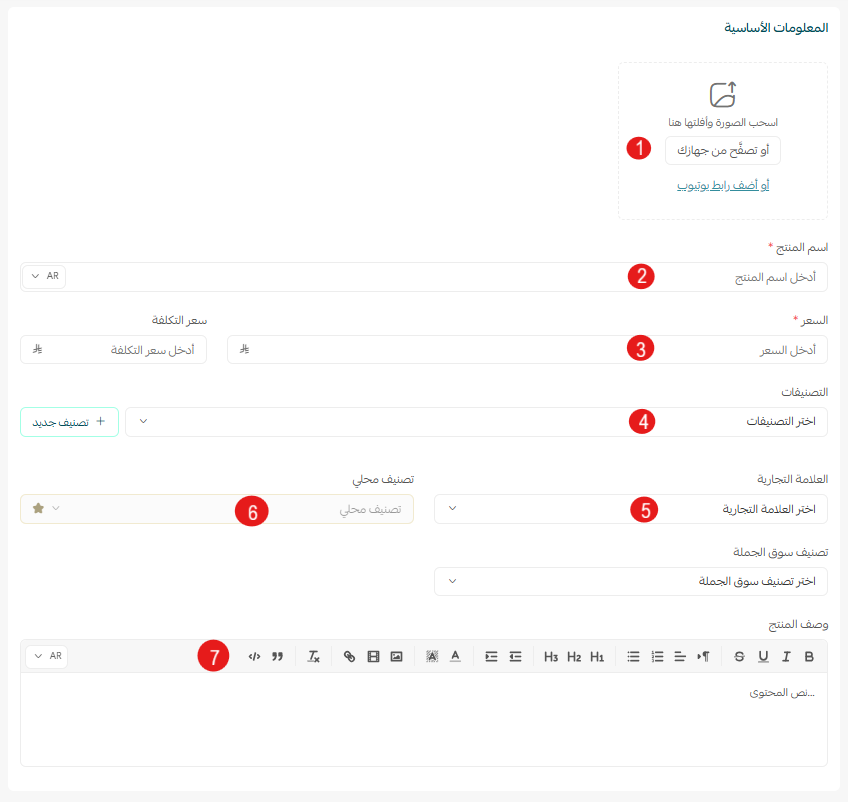
Task: Click the 'أو أضف رابط يوتيوب' YouTube link
Action: [x=722, y=186]
